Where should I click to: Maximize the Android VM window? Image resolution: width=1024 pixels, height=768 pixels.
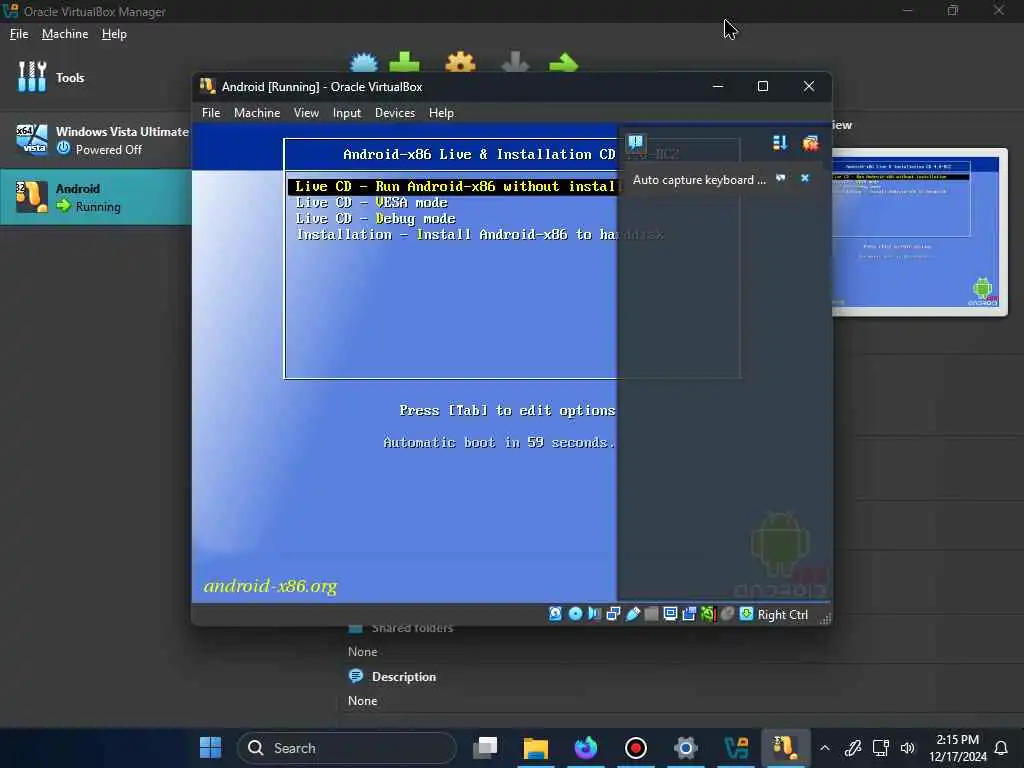click(x=763, y=86)
